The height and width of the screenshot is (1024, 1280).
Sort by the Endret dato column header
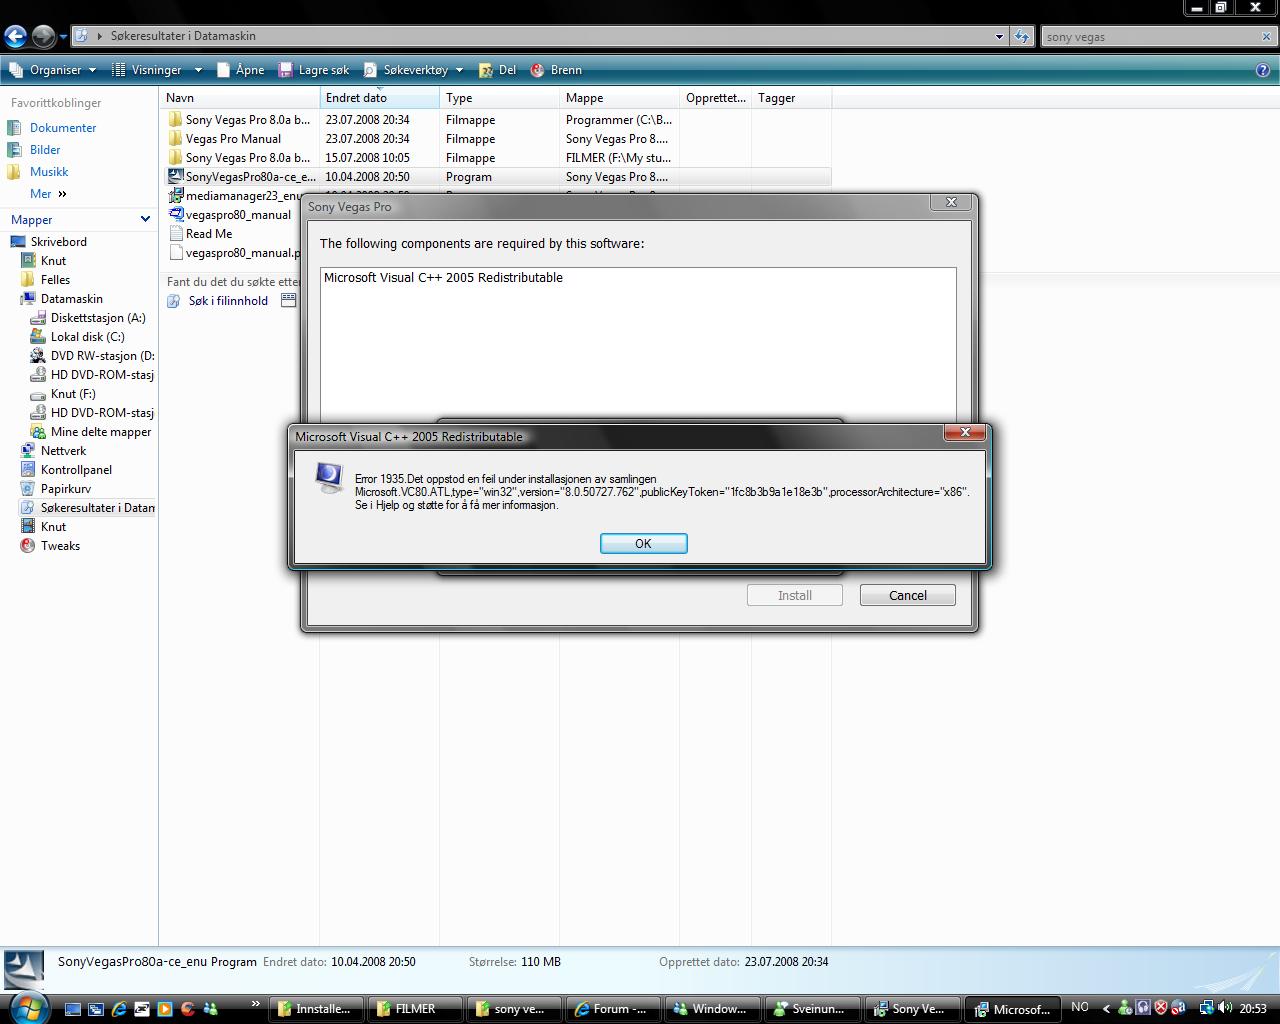pyautogui.click(x=380, y=98)
